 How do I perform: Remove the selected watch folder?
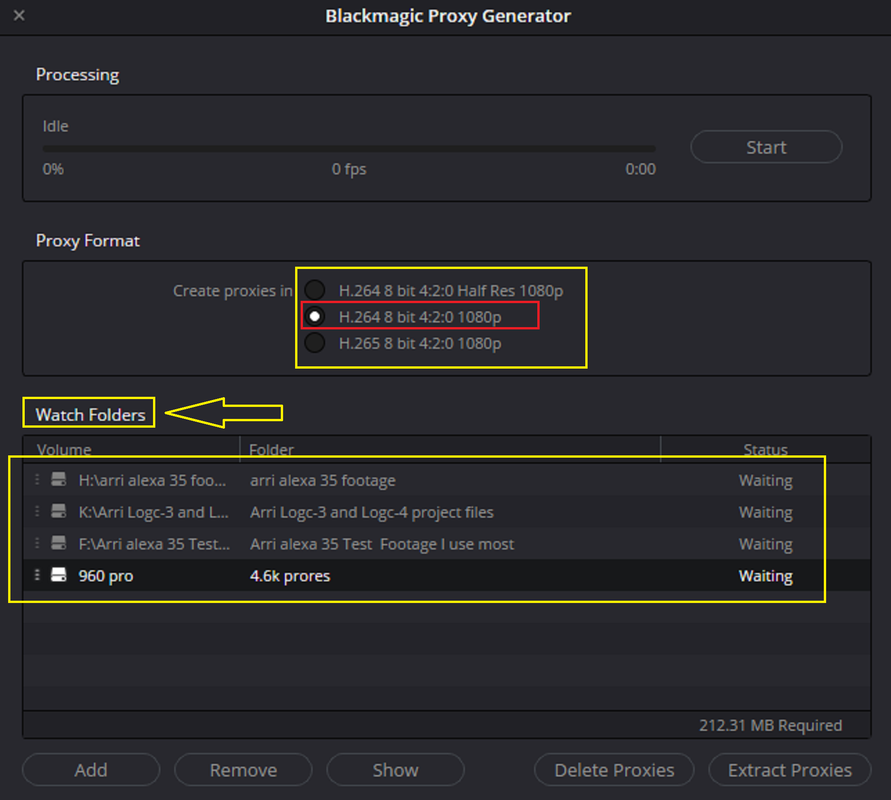[x=243, y=770]
